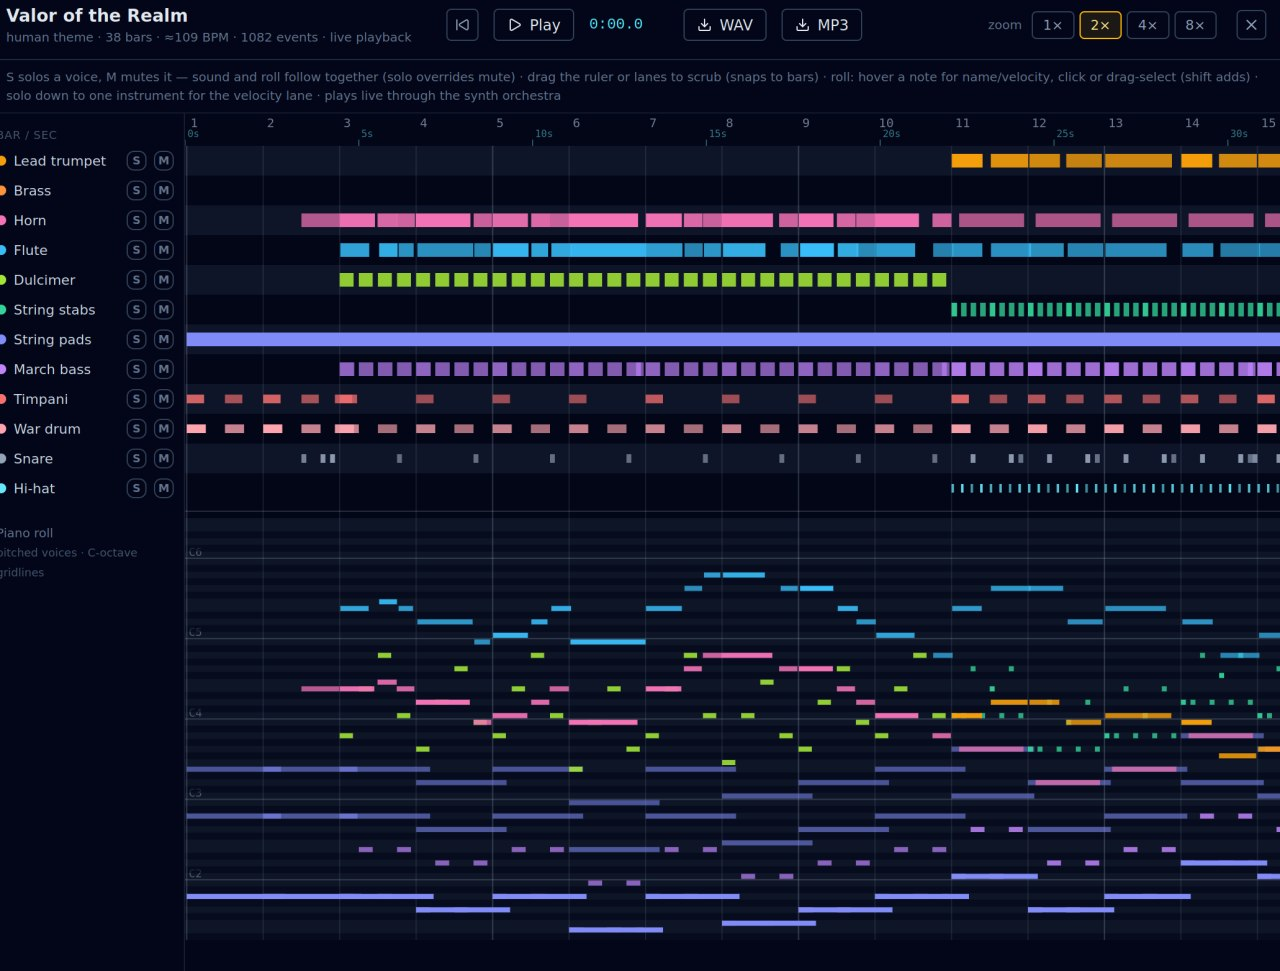Click the Lead trumpet track name

point(60,161)
